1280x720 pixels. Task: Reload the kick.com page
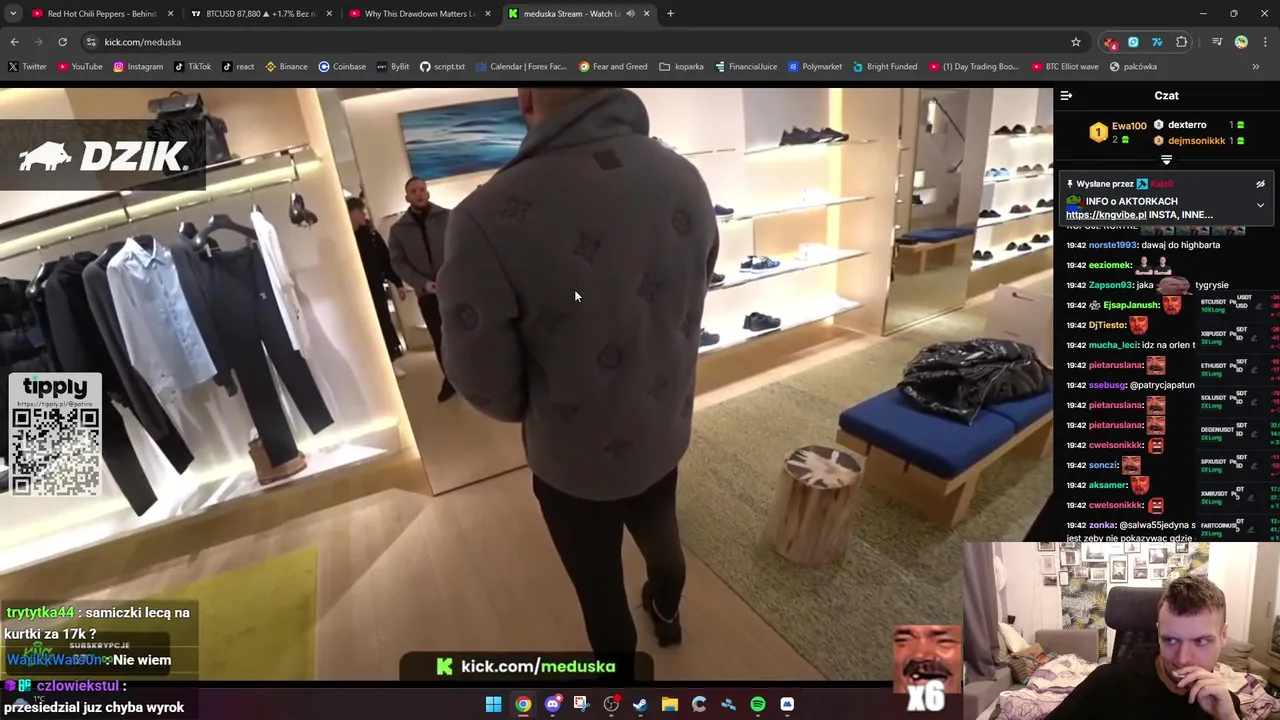[x=62, y=42]
